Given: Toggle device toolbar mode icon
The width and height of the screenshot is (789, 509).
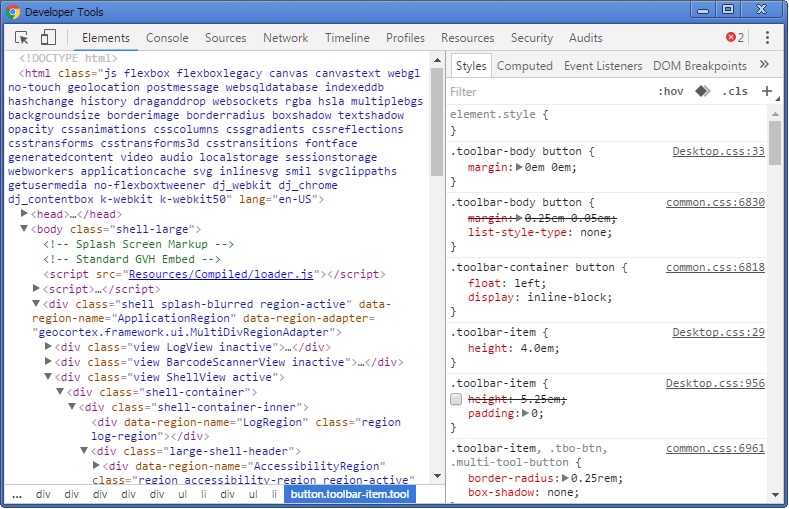Looking at the screenshot, I should pos(48,37).
